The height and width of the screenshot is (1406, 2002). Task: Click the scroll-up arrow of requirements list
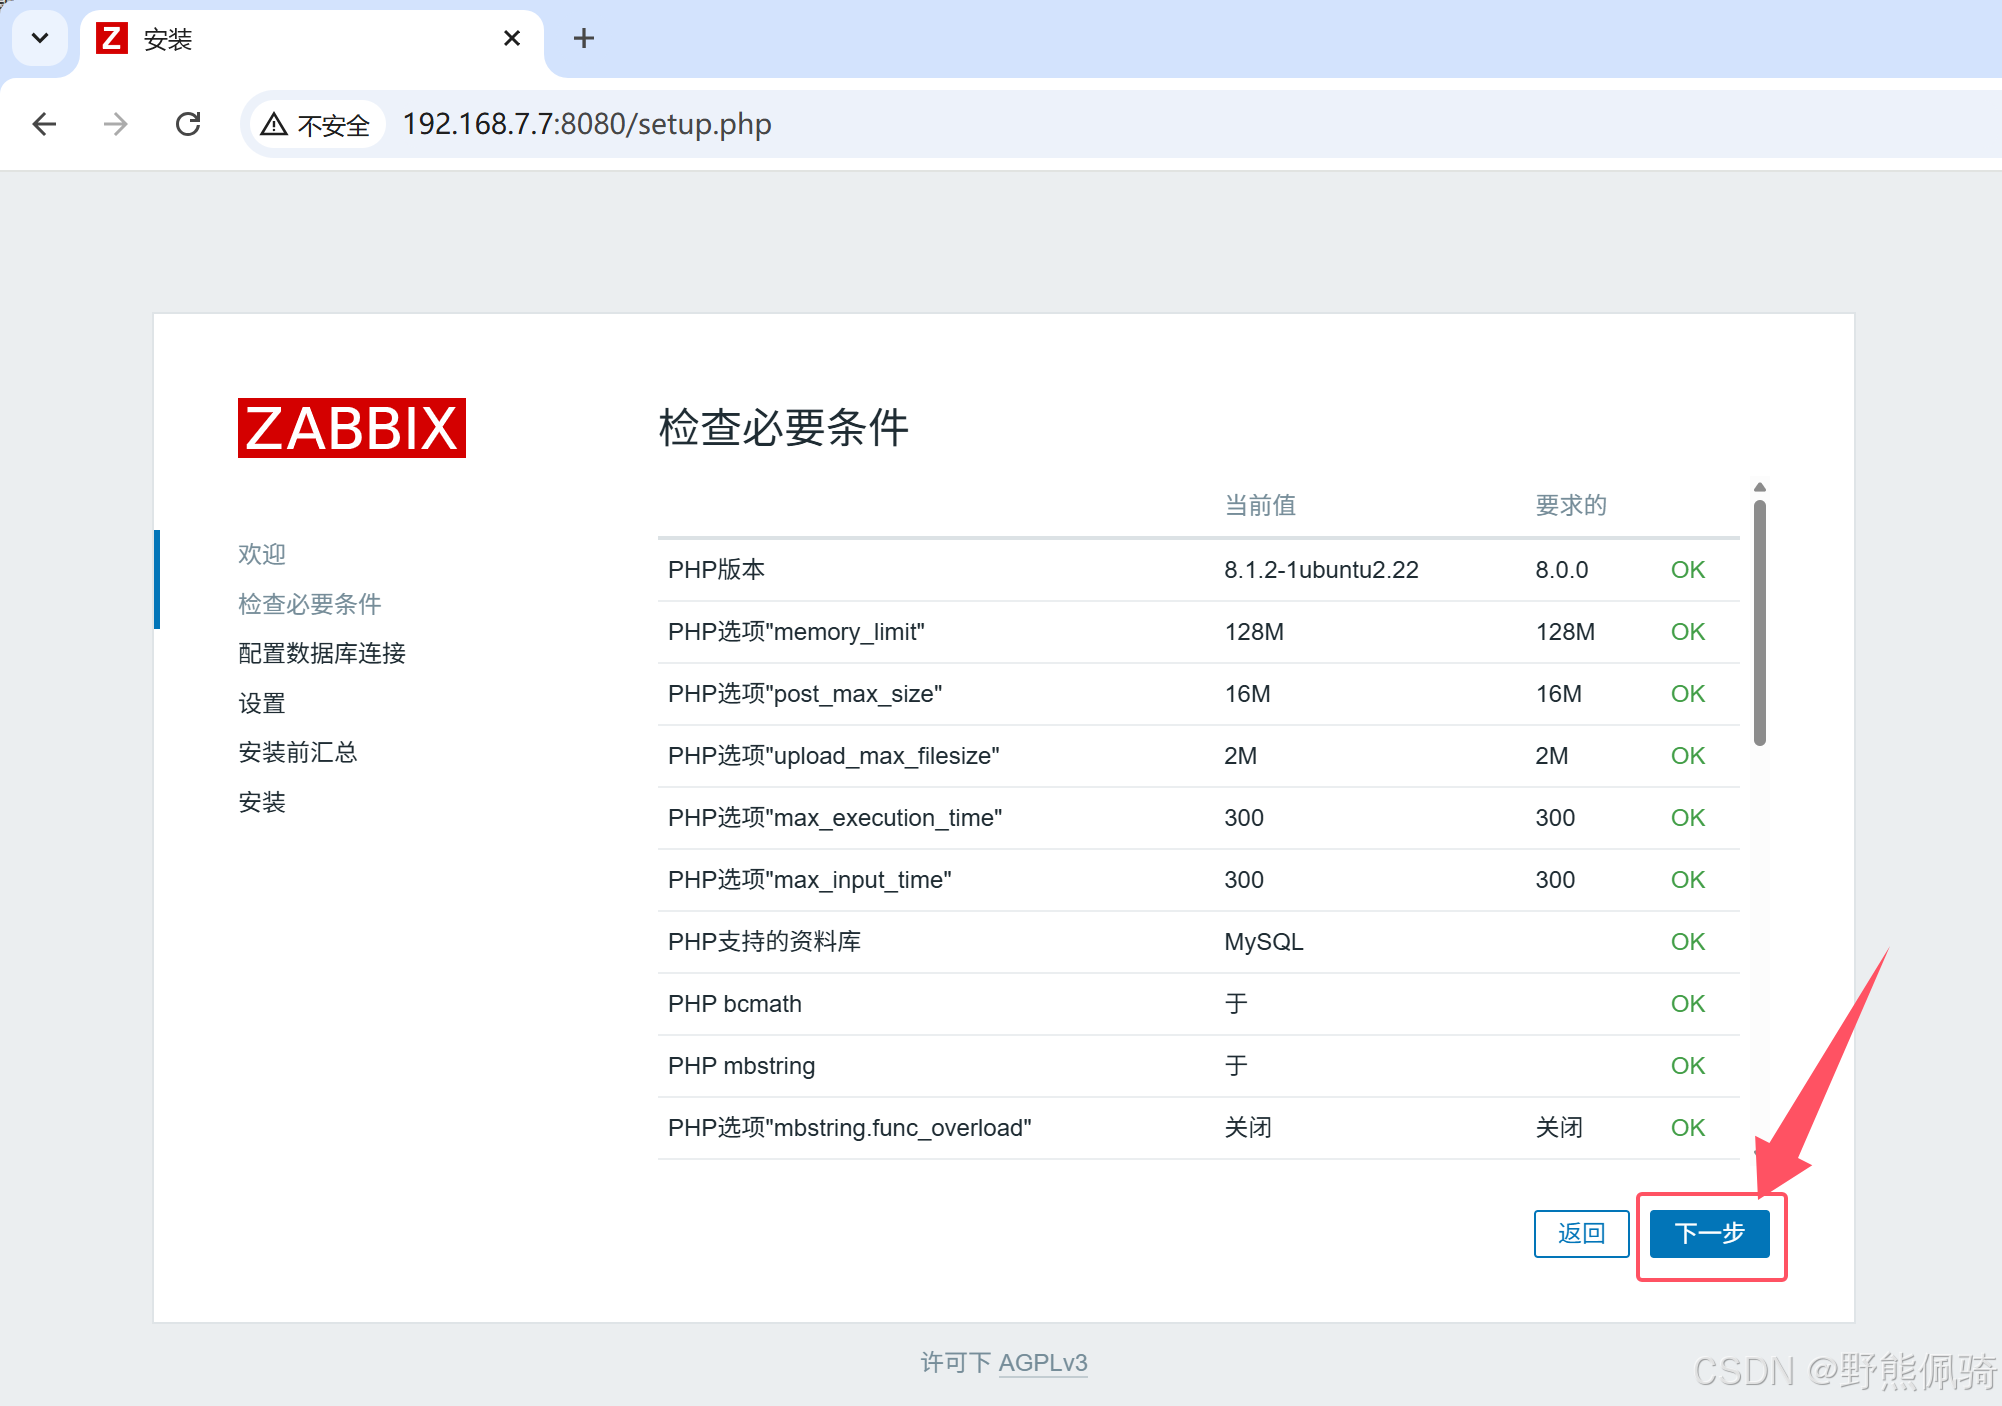(x=1760, y=487)
